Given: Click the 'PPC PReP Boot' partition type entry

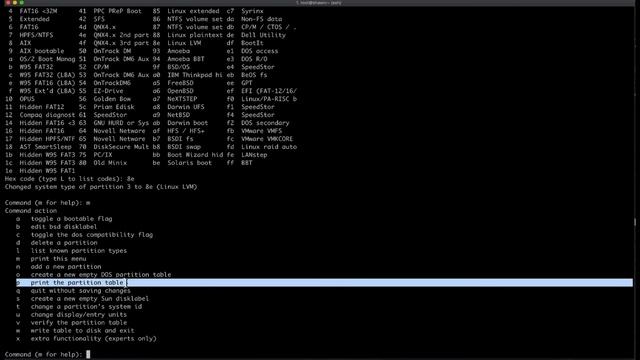Looking at the screenshot, I should (117, 11).
